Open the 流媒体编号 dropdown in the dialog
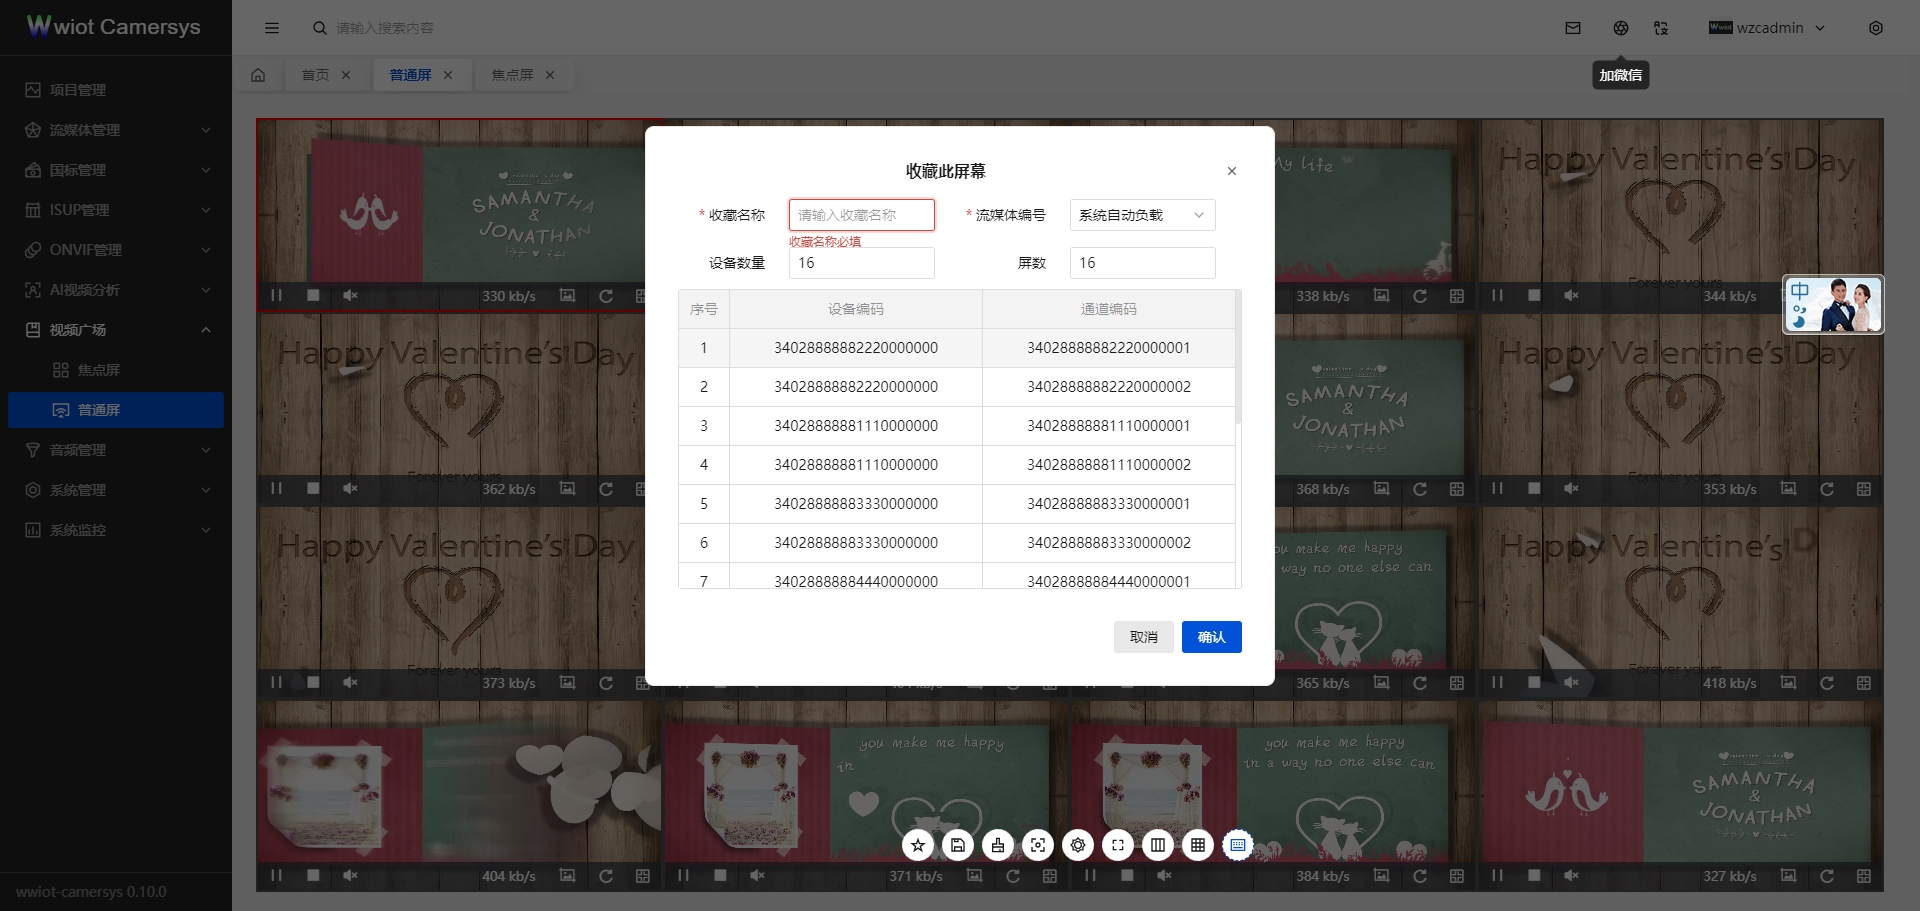Viewport: 1920px width, 911px height. [x=1141, y=215]
